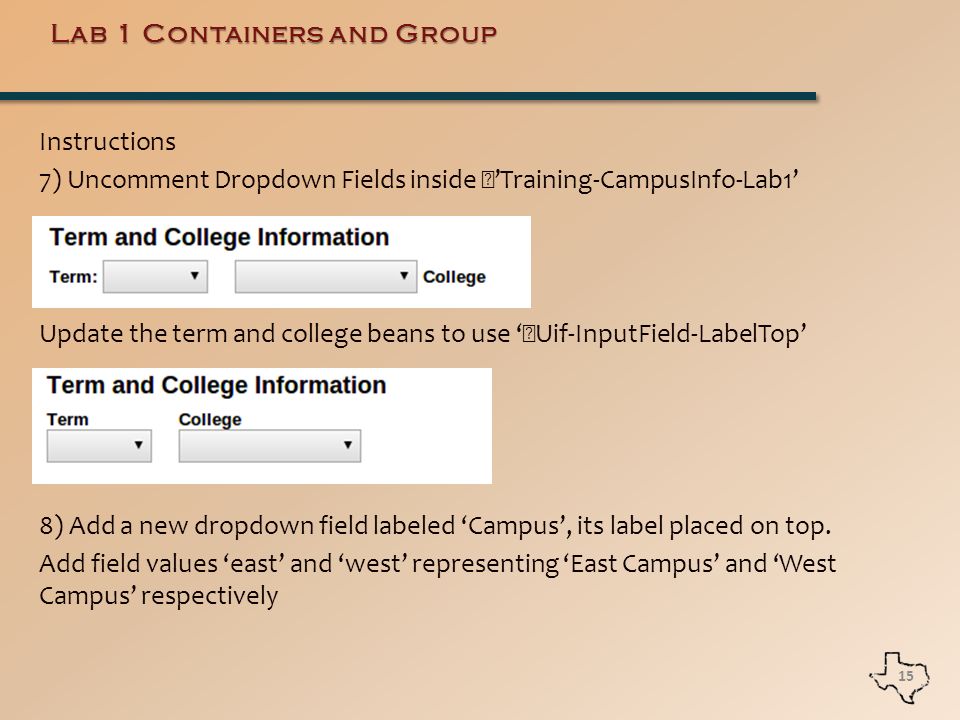Screen dimensions: 960x720
Task: Click the Instructions heading text
Action: pyautogui.click(x=108, y=141)
